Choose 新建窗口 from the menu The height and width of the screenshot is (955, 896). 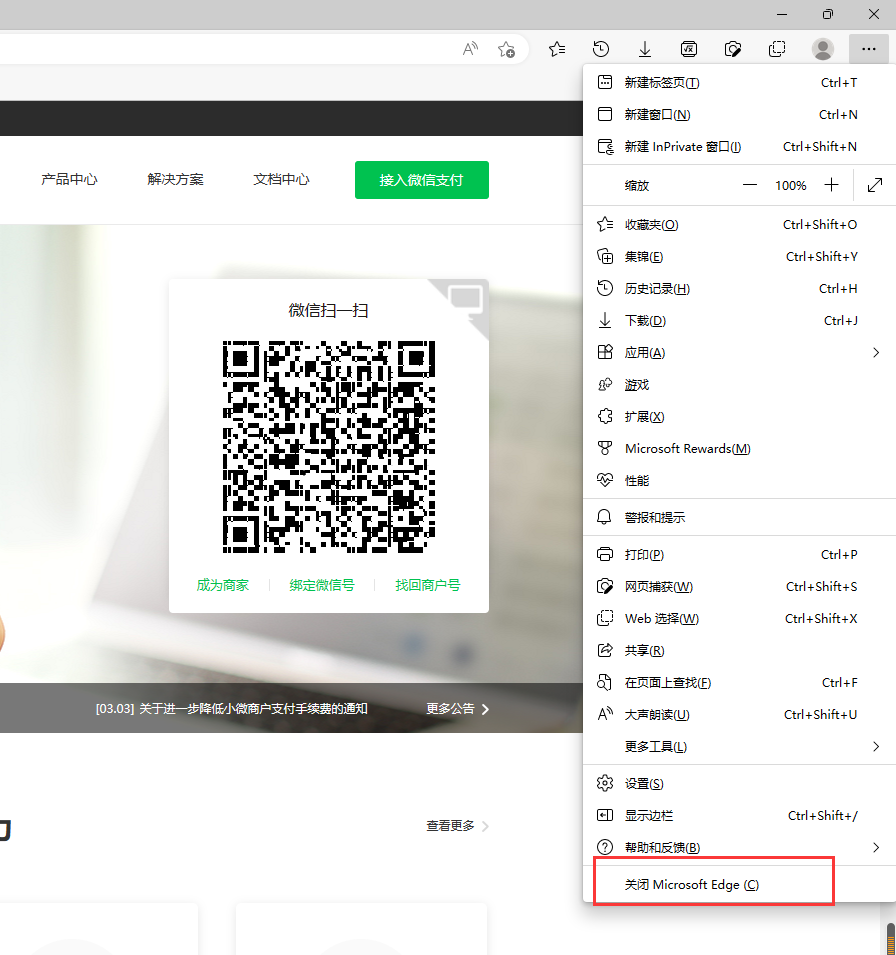(x=739, y=115)
